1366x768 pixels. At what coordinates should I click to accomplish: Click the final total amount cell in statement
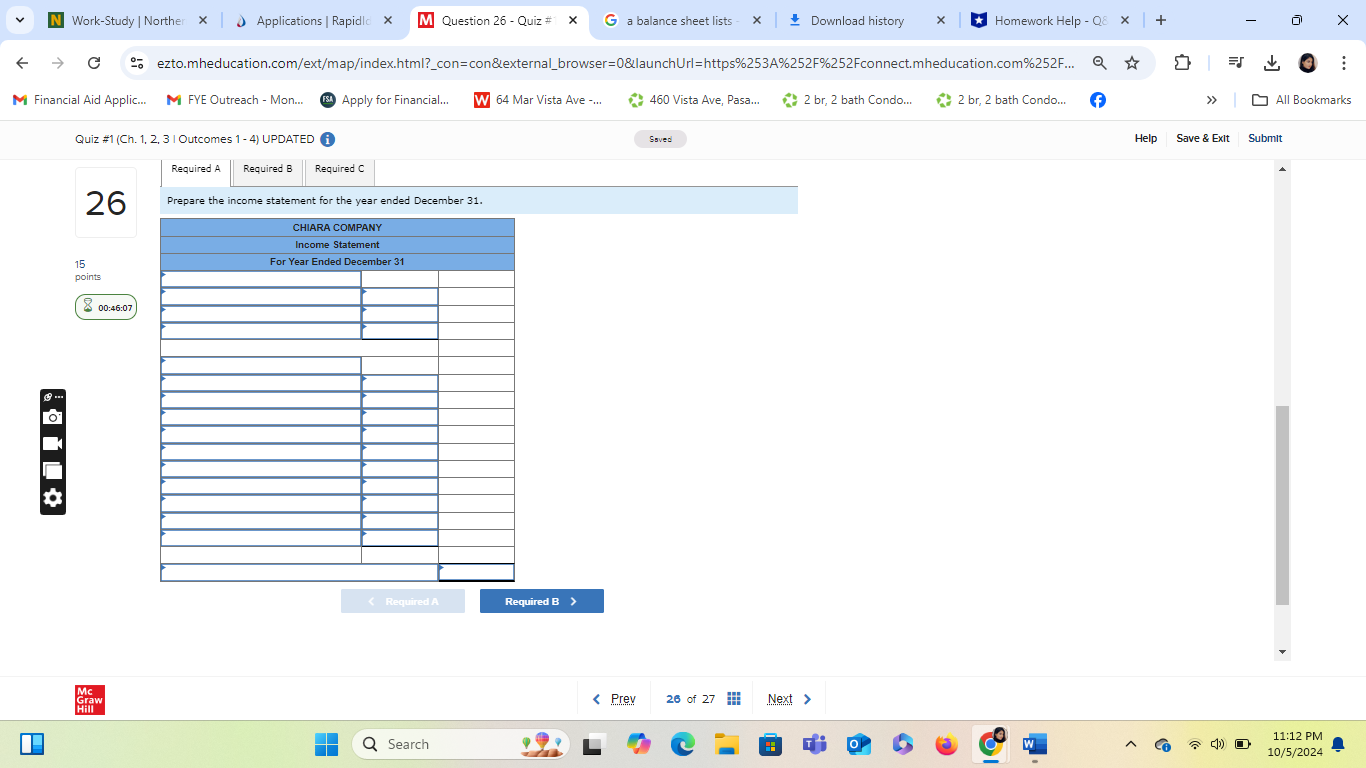coord(476,573)
